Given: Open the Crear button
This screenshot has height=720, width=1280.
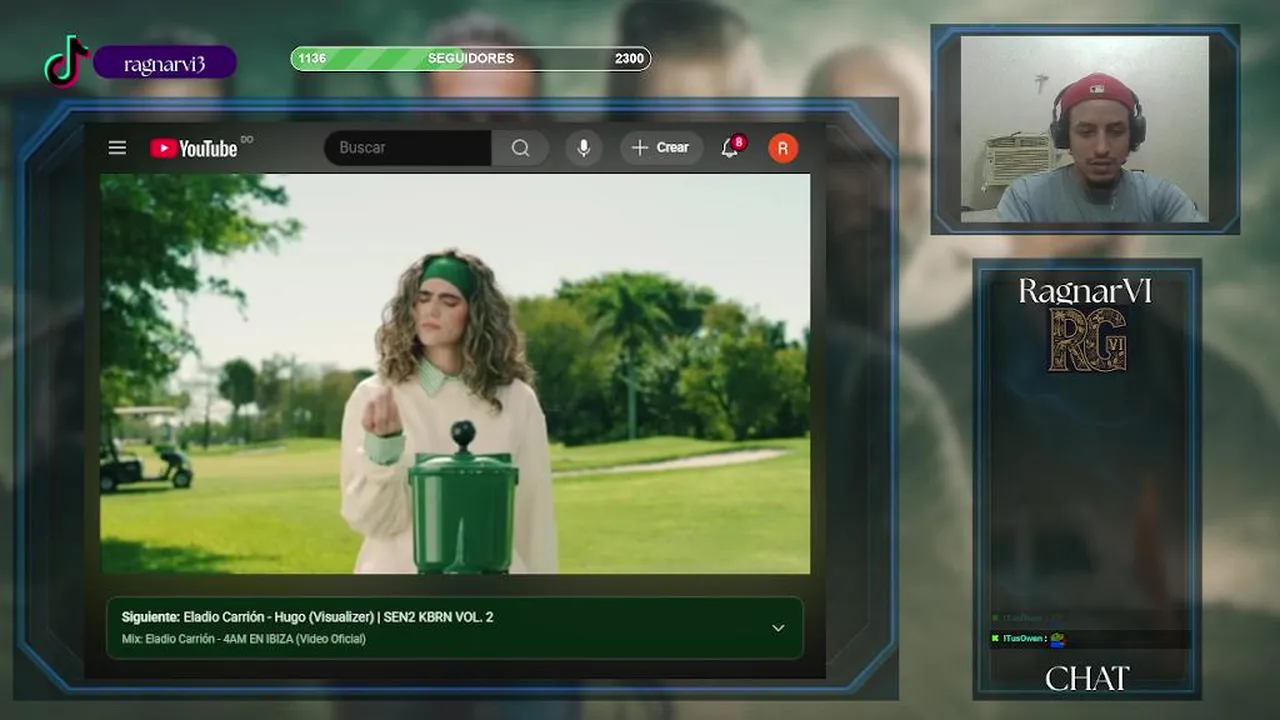Looking at the screenshot, I should [661, 148].
